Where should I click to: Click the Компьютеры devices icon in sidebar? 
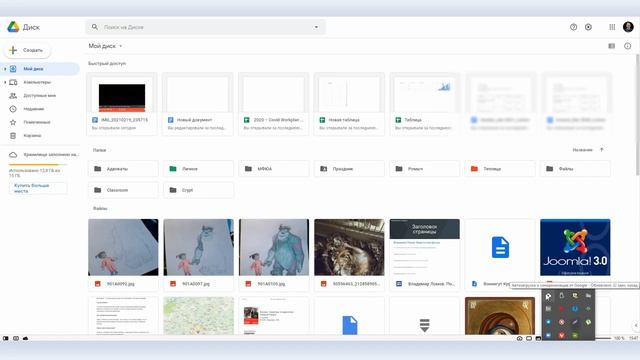13,82
